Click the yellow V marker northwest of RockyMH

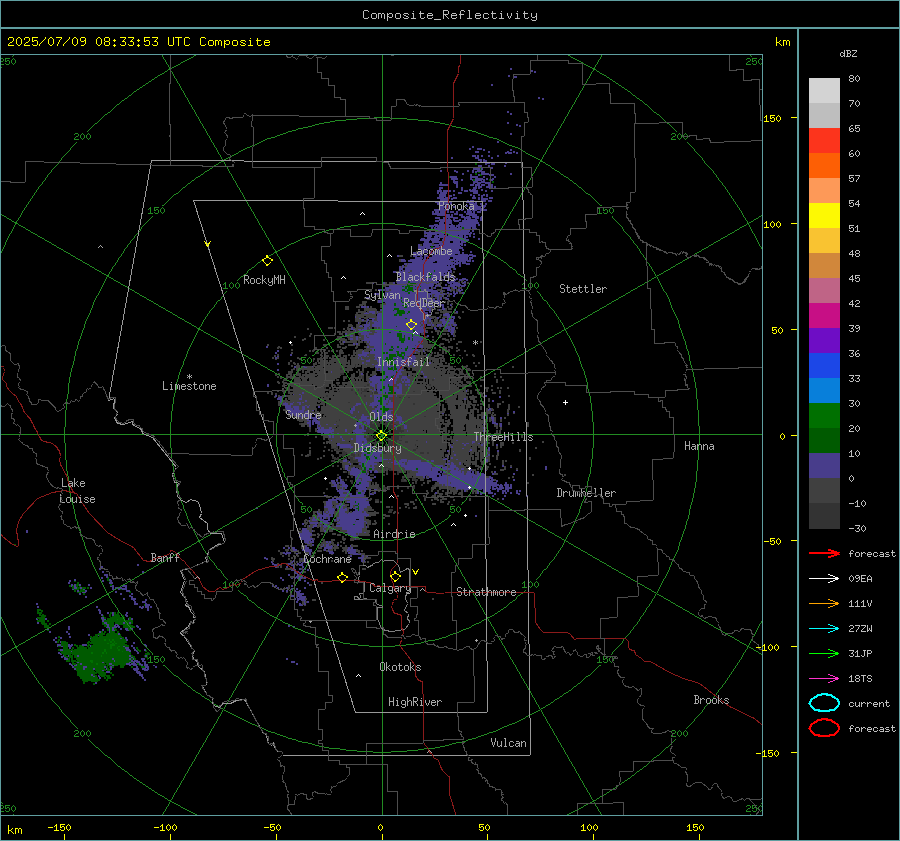[208, 244]
